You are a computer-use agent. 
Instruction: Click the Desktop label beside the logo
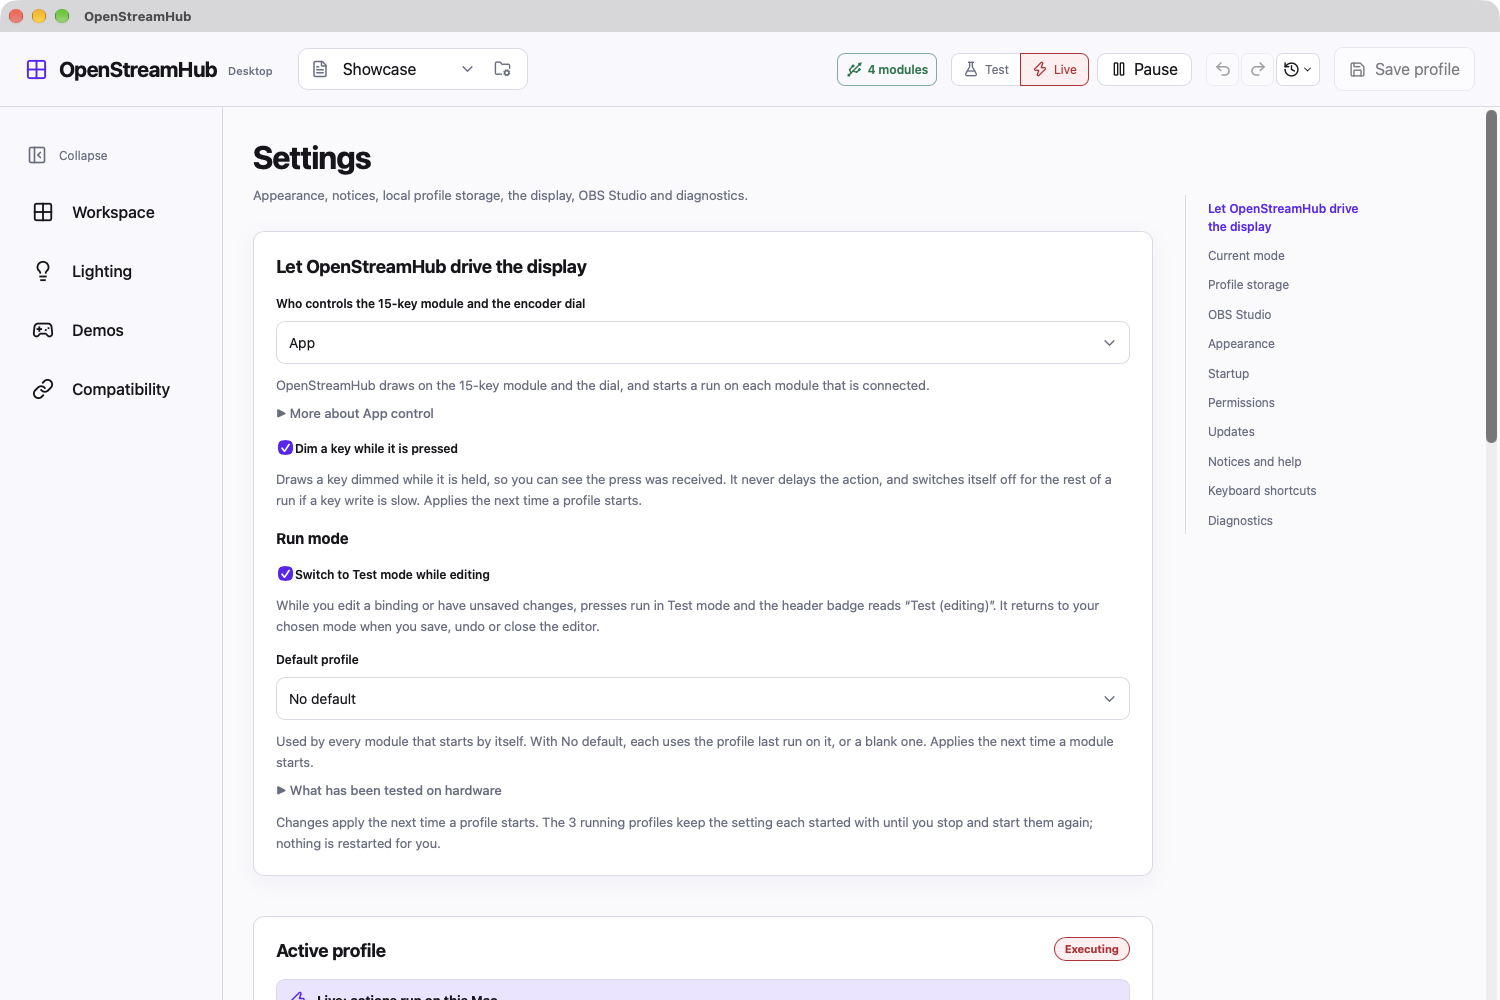tap(250, 71)
